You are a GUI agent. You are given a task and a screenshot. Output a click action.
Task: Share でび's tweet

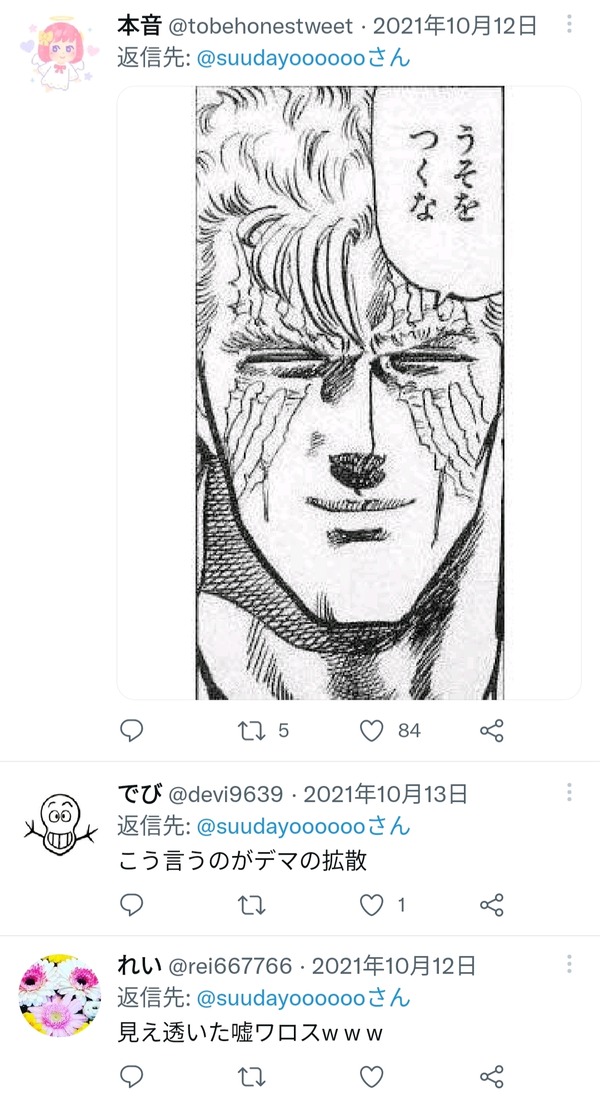[492, 905]
